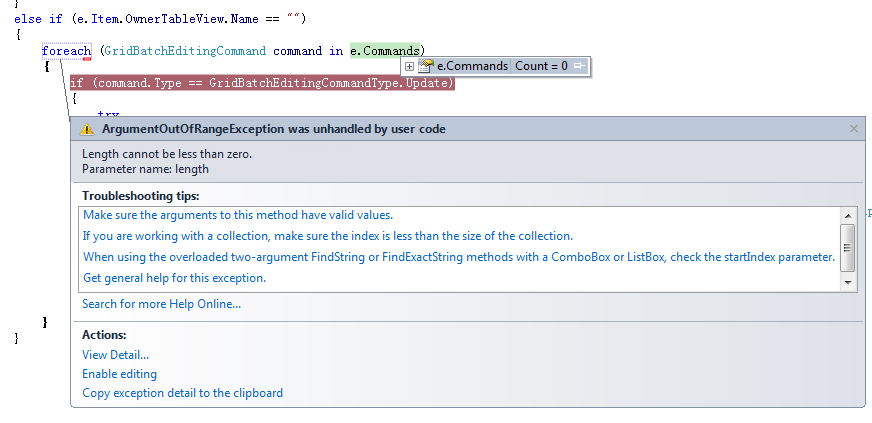872x423 pixels.
Task: Expand the e.Commands datatip plus icon
Action: [409, 66]
